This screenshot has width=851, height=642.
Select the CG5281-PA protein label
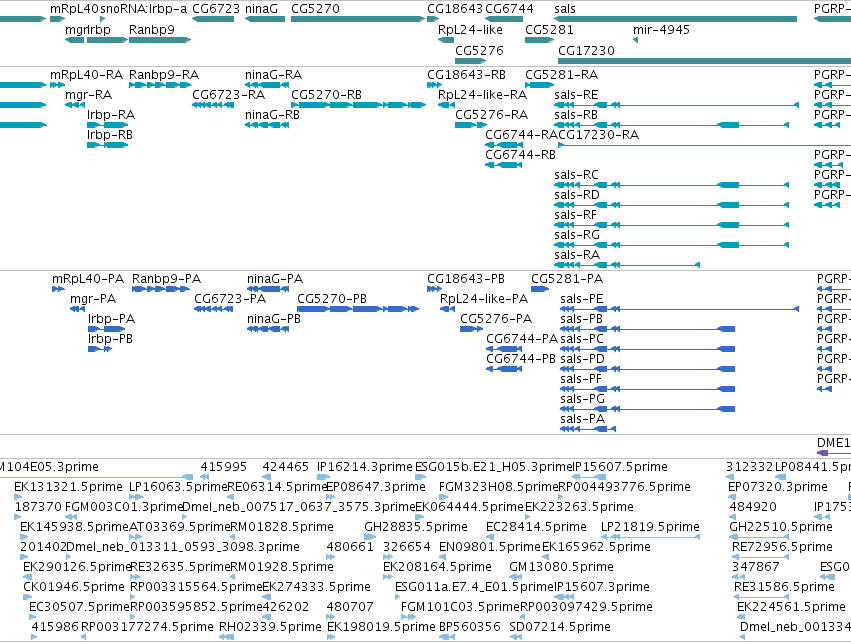point(567,279)
